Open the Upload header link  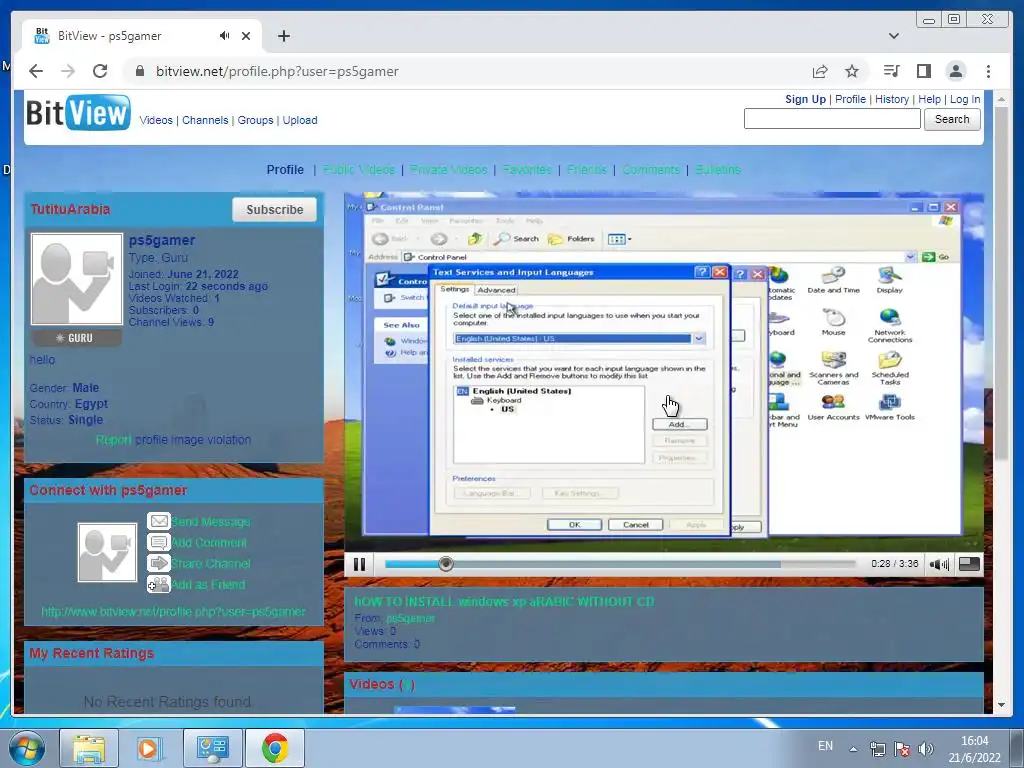coord(300,120)
